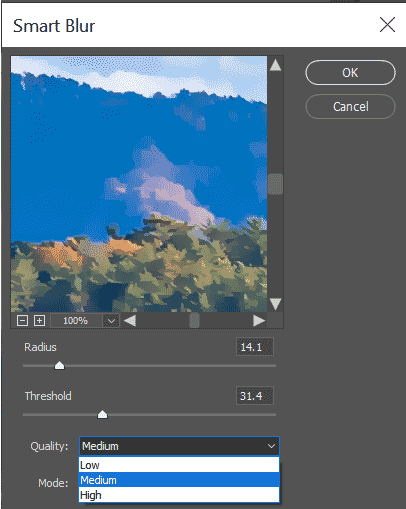406x509 pixels.
Task: Zoom in preview with plus icon
Action: (39, 321)
